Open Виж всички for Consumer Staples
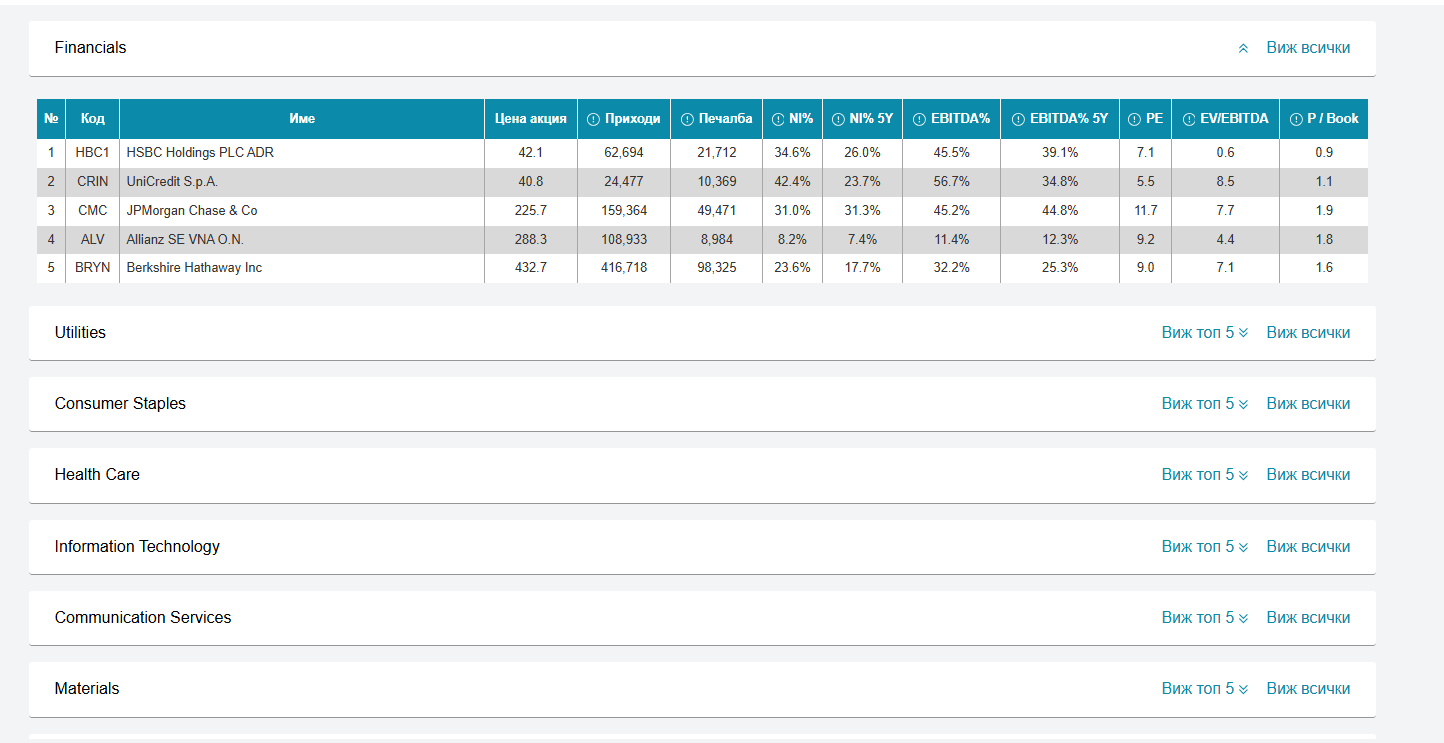Viewport: 1444px width, 743px height. 1308,404
